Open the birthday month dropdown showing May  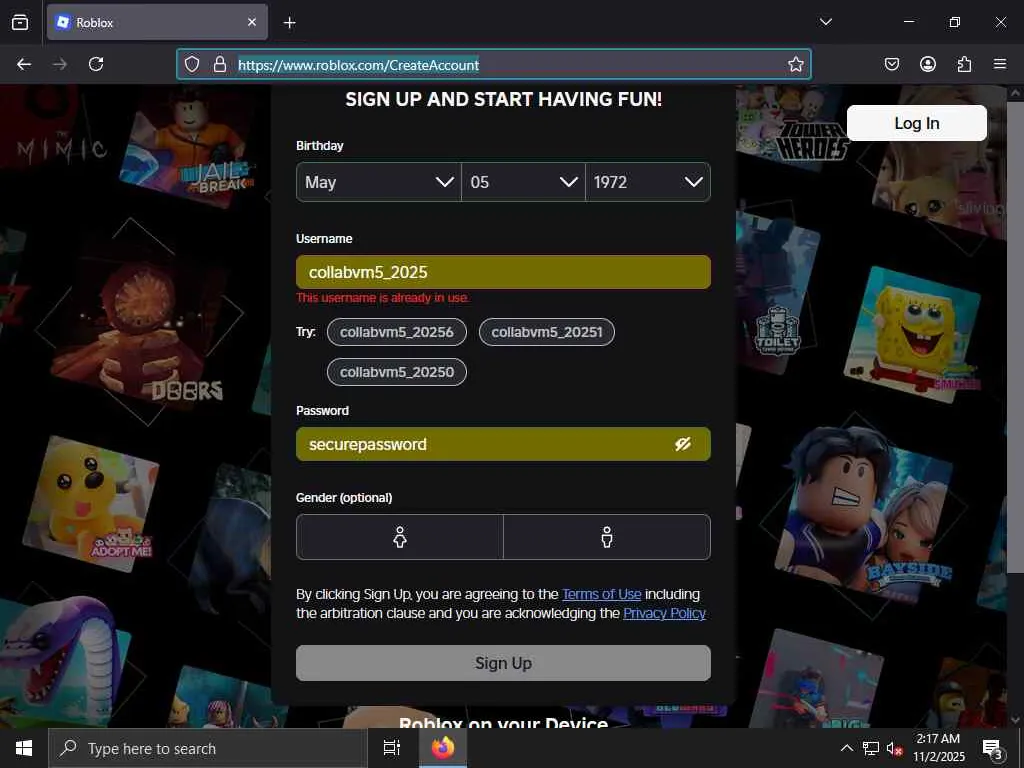click(379, 182)
